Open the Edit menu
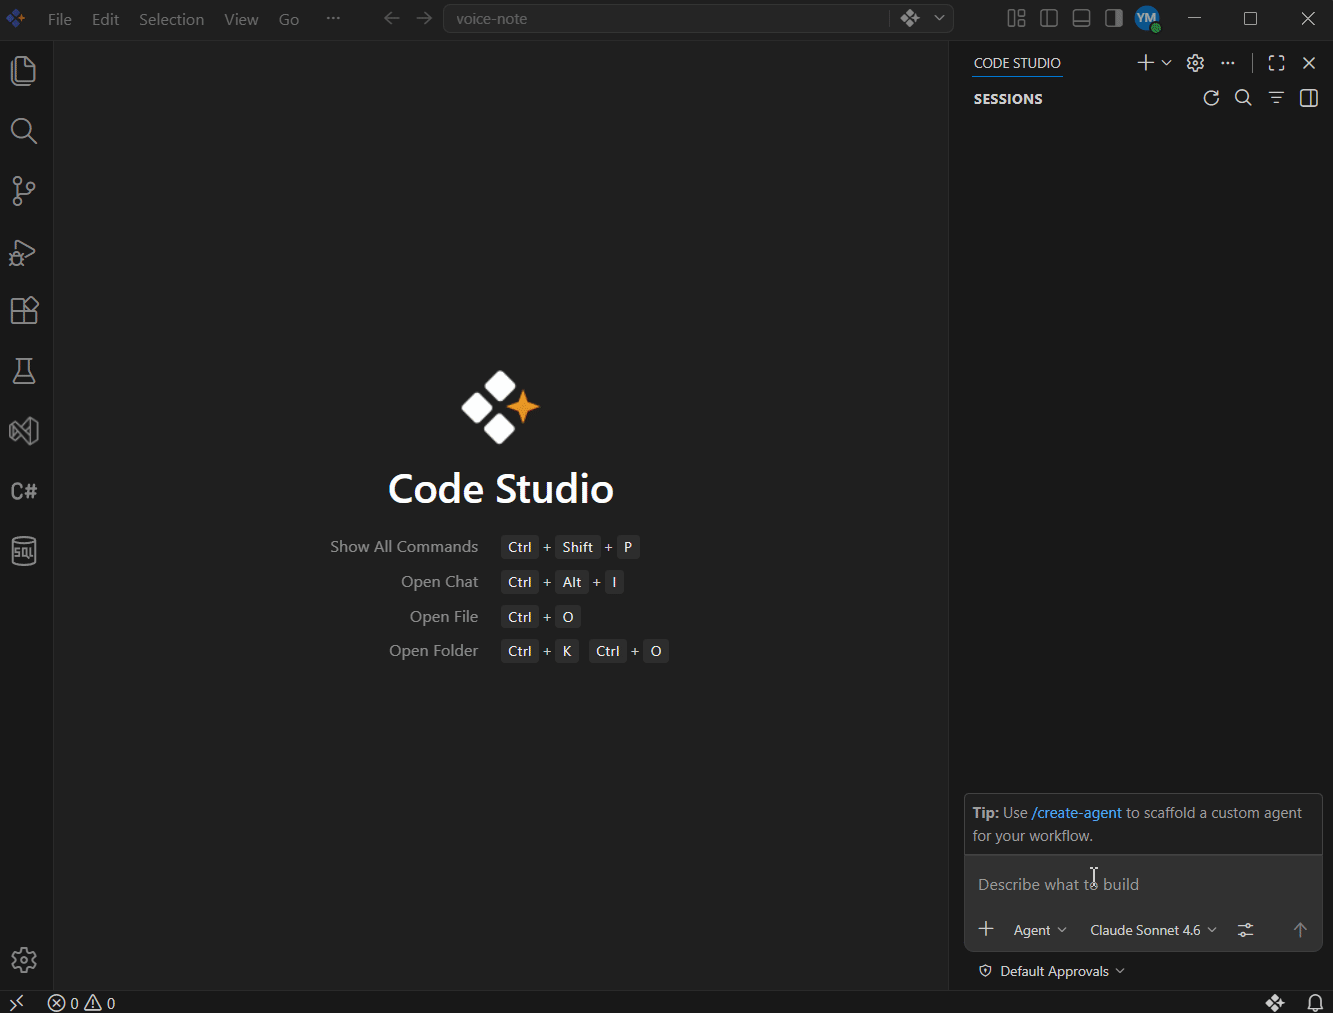Image resolution: width=1333 pixels, height=1013 pixels. (106, 19)
